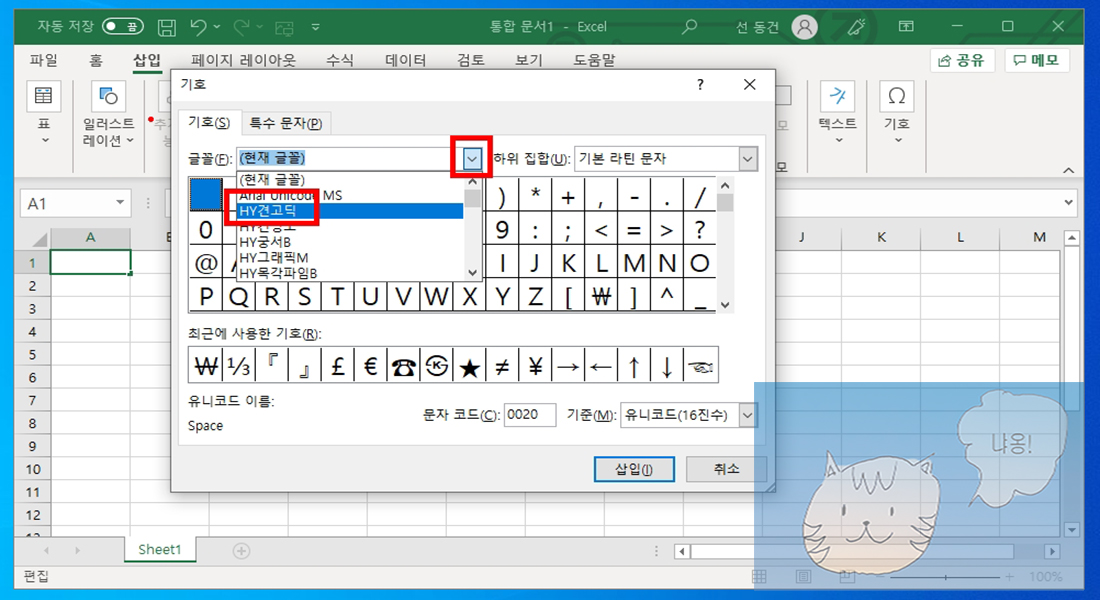Click the dialog help question mark
Screen dimensions: 1100x600
[x=699, y=85]
